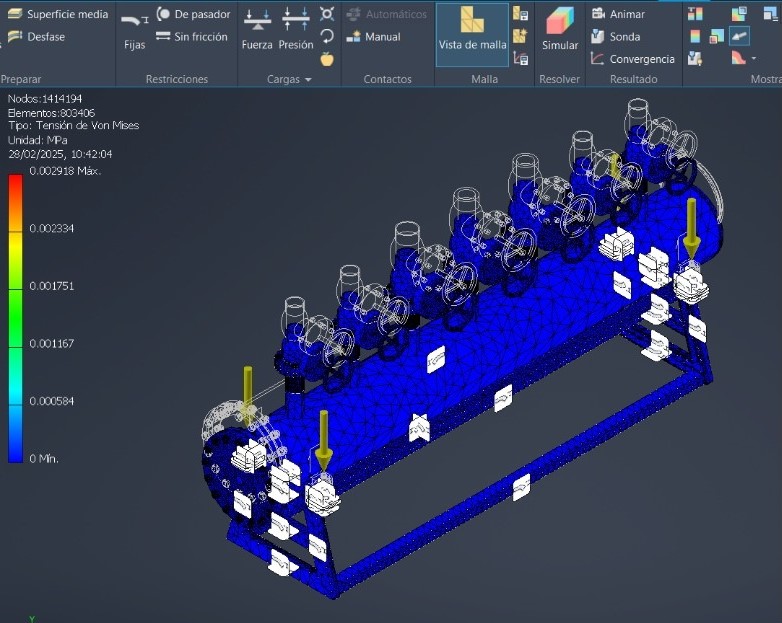Choose the De pasador pin constraint
782x623 pixels.
(193, 14)
